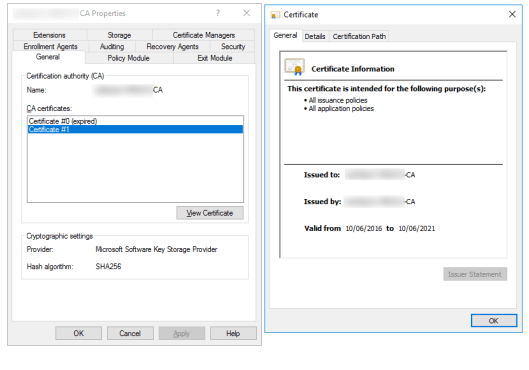Close the CA Properties window
529x370 pixels.
point(247,13)
